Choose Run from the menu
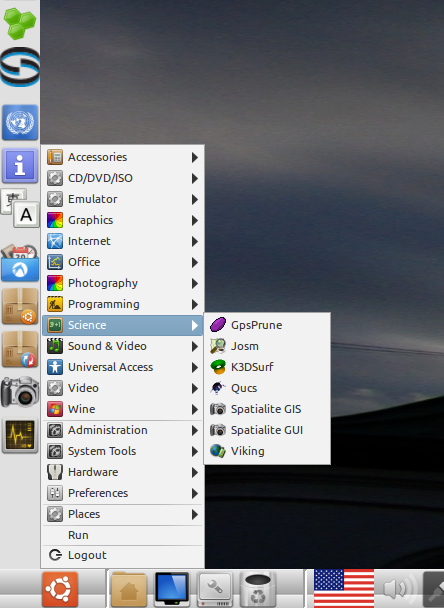The height and width of the screenshot is (608, 444). 123,535
